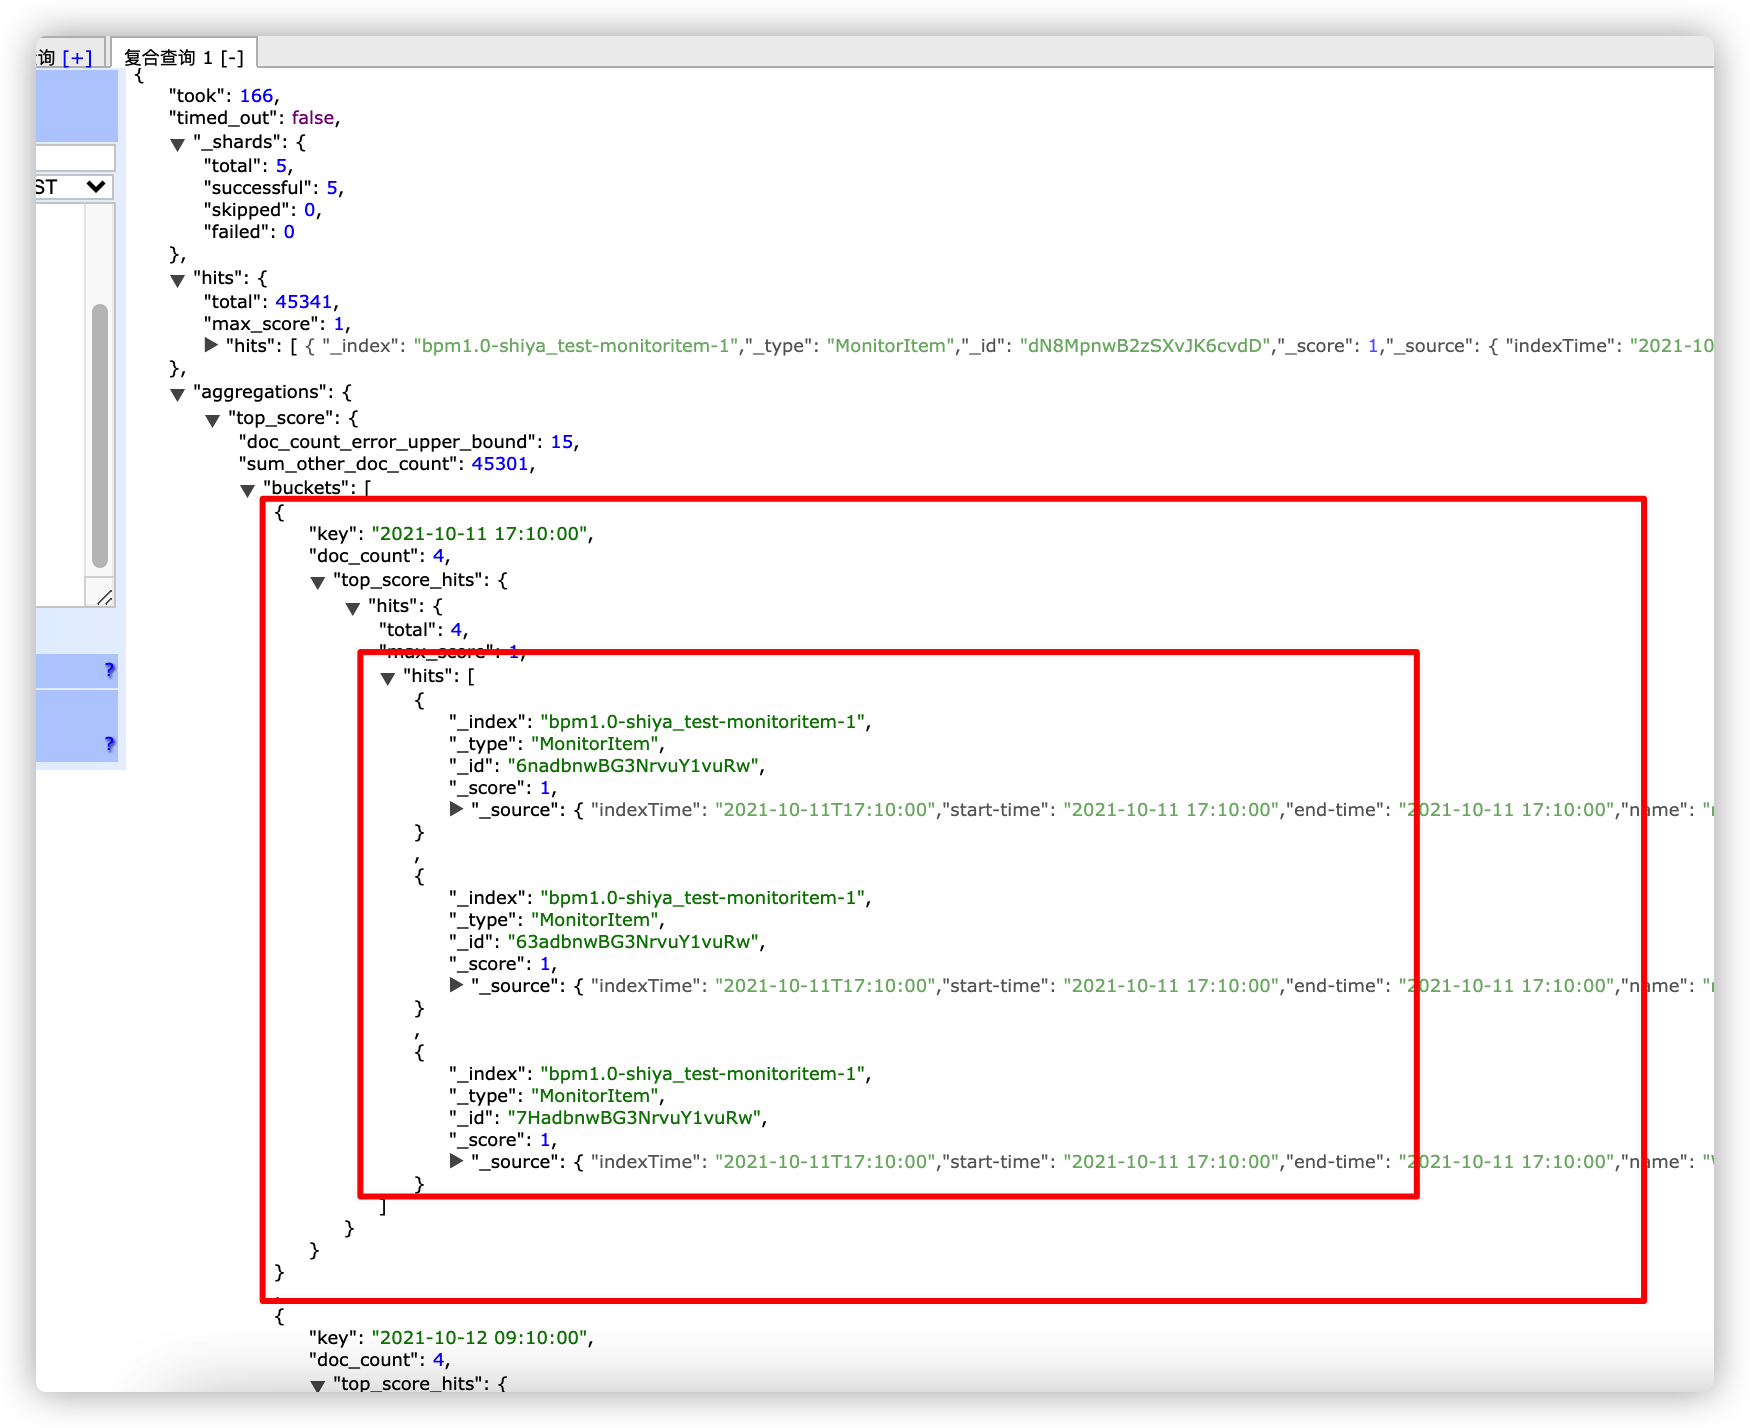
Task: Expand the collapsed "hits" array containing dN8MpnwB2zSXvJK6cvdD
Action: (x=211, y=345)
